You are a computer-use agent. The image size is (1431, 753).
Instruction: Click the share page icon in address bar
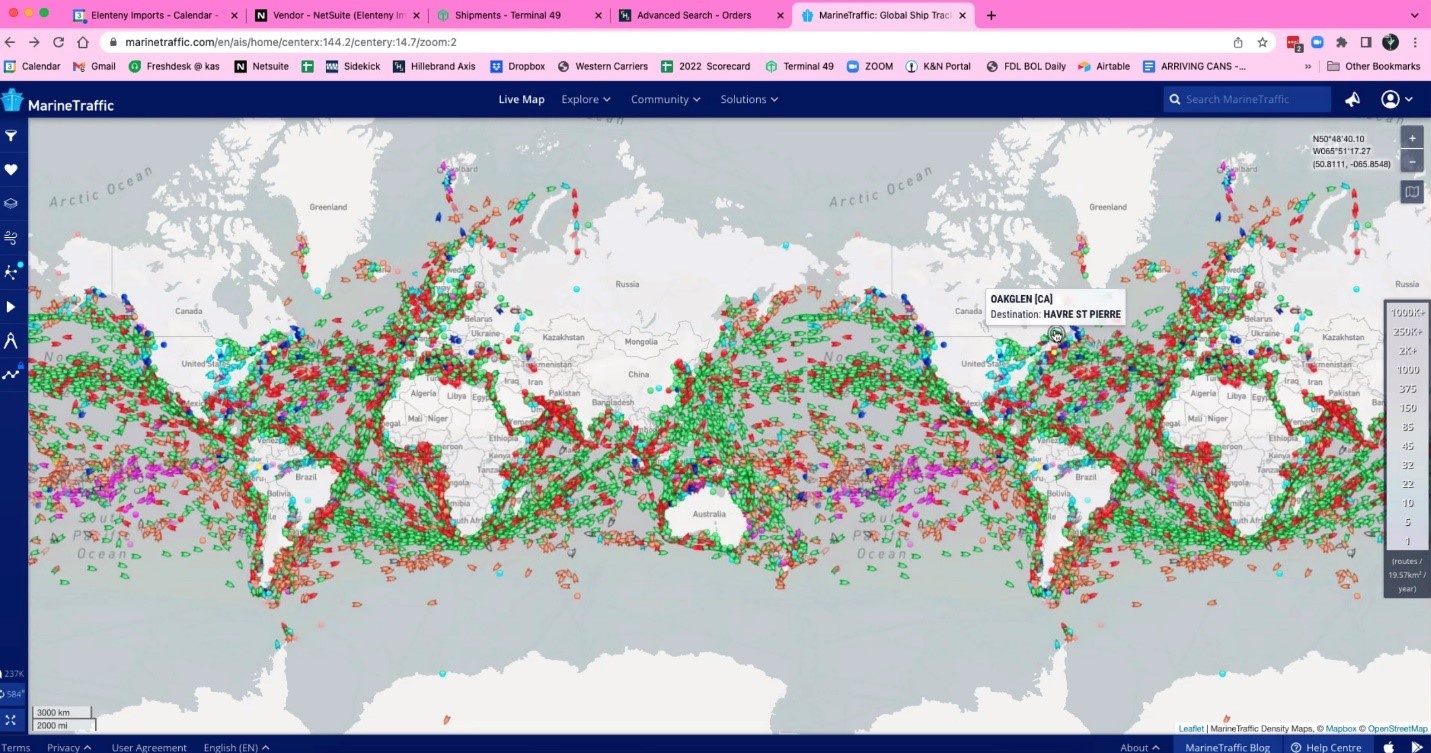1238,42
